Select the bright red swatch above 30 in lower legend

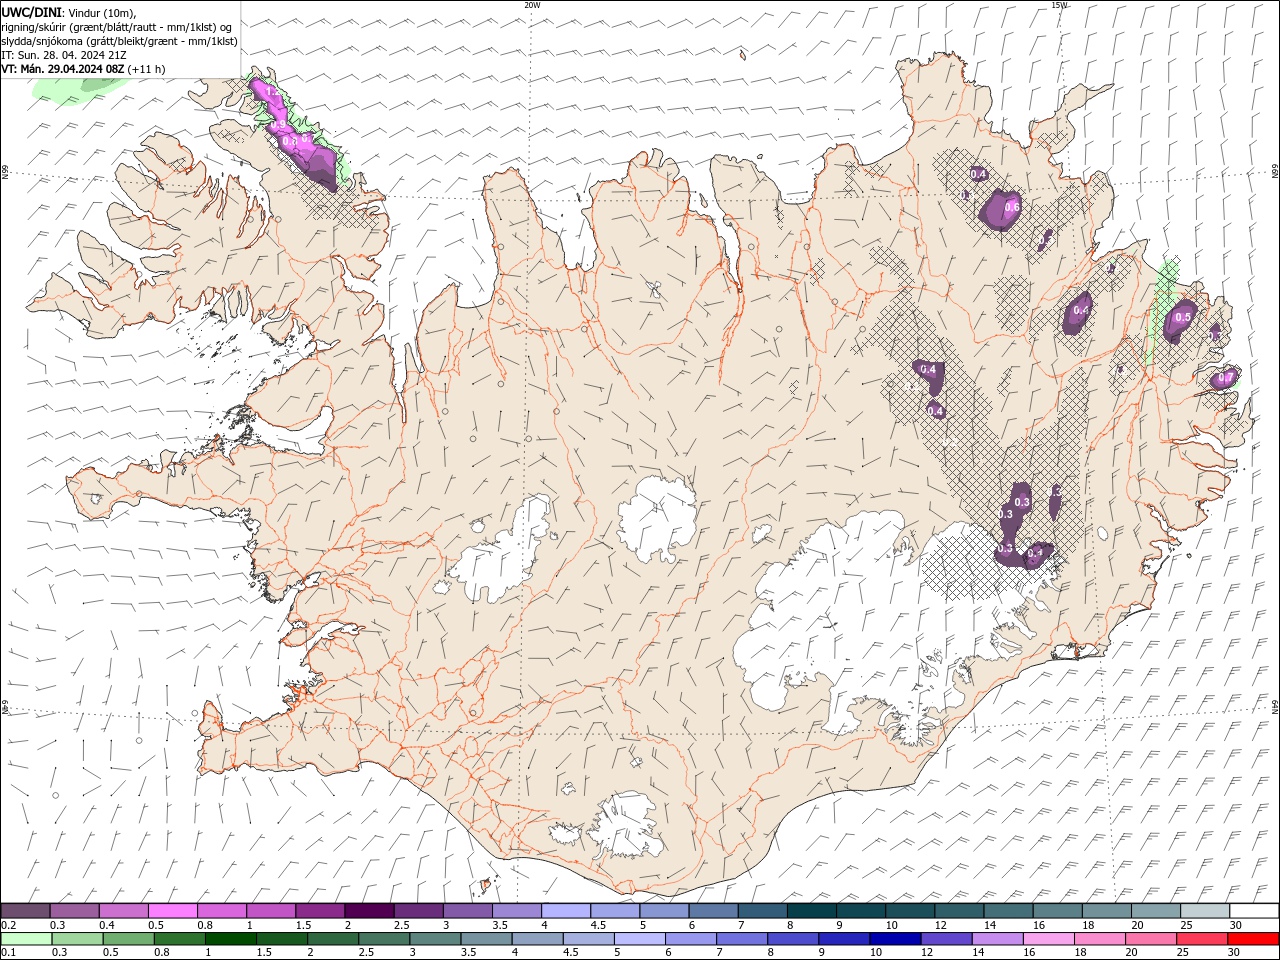coord(1253,939)
